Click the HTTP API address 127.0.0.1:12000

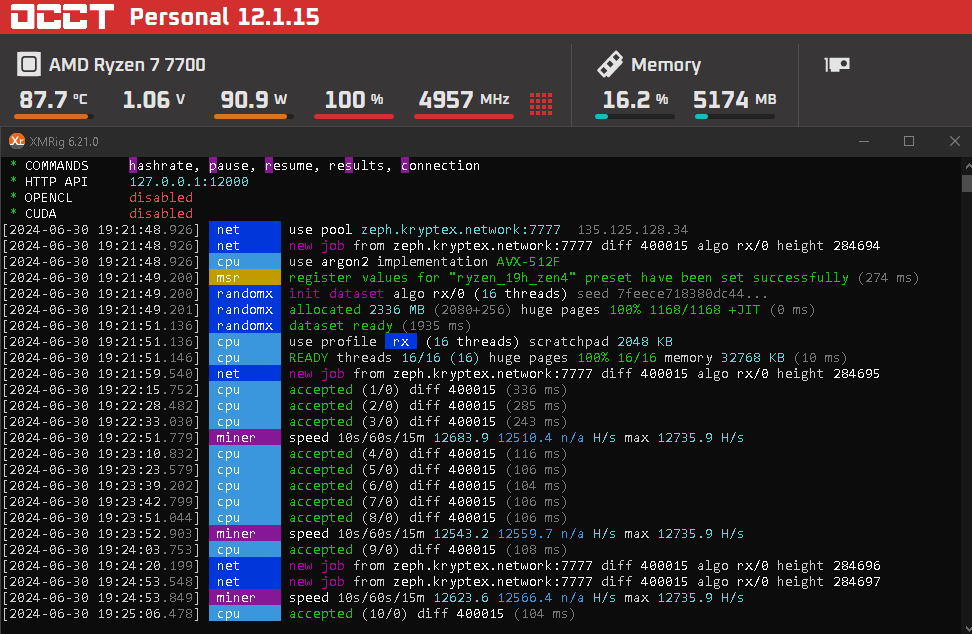(x=189, y=182)
